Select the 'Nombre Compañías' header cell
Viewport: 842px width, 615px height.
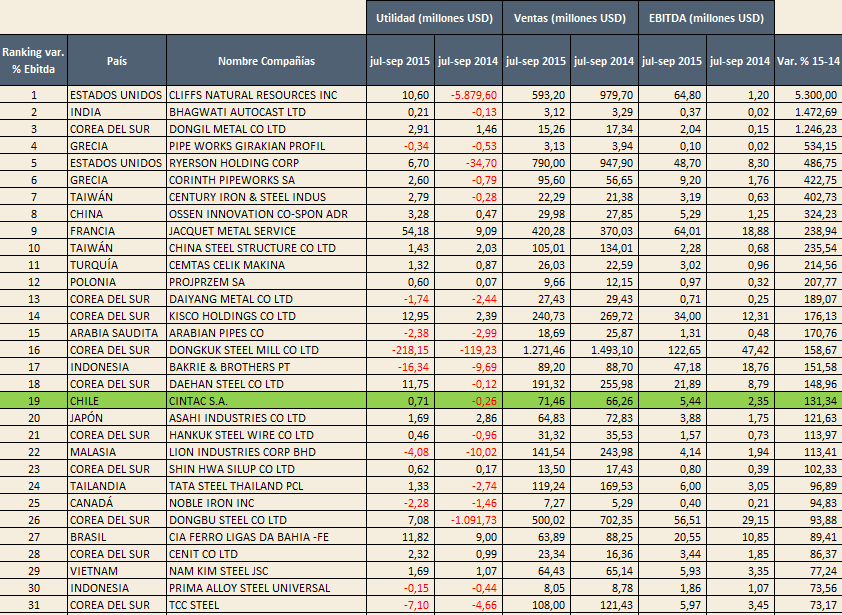pos(266,60)
